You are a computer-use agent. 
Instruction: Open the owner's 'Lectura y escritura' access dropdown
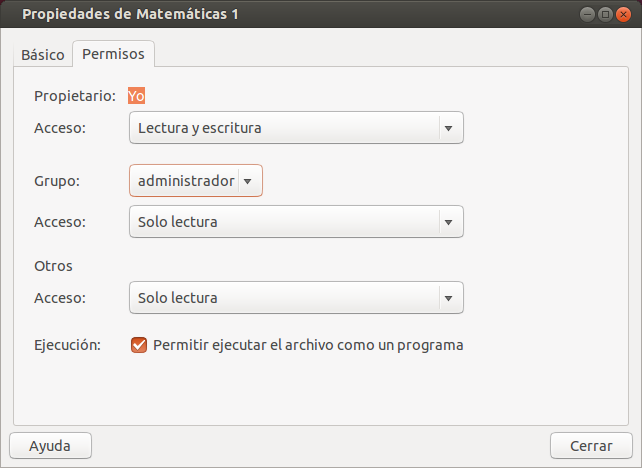click(x=296, y=128)
